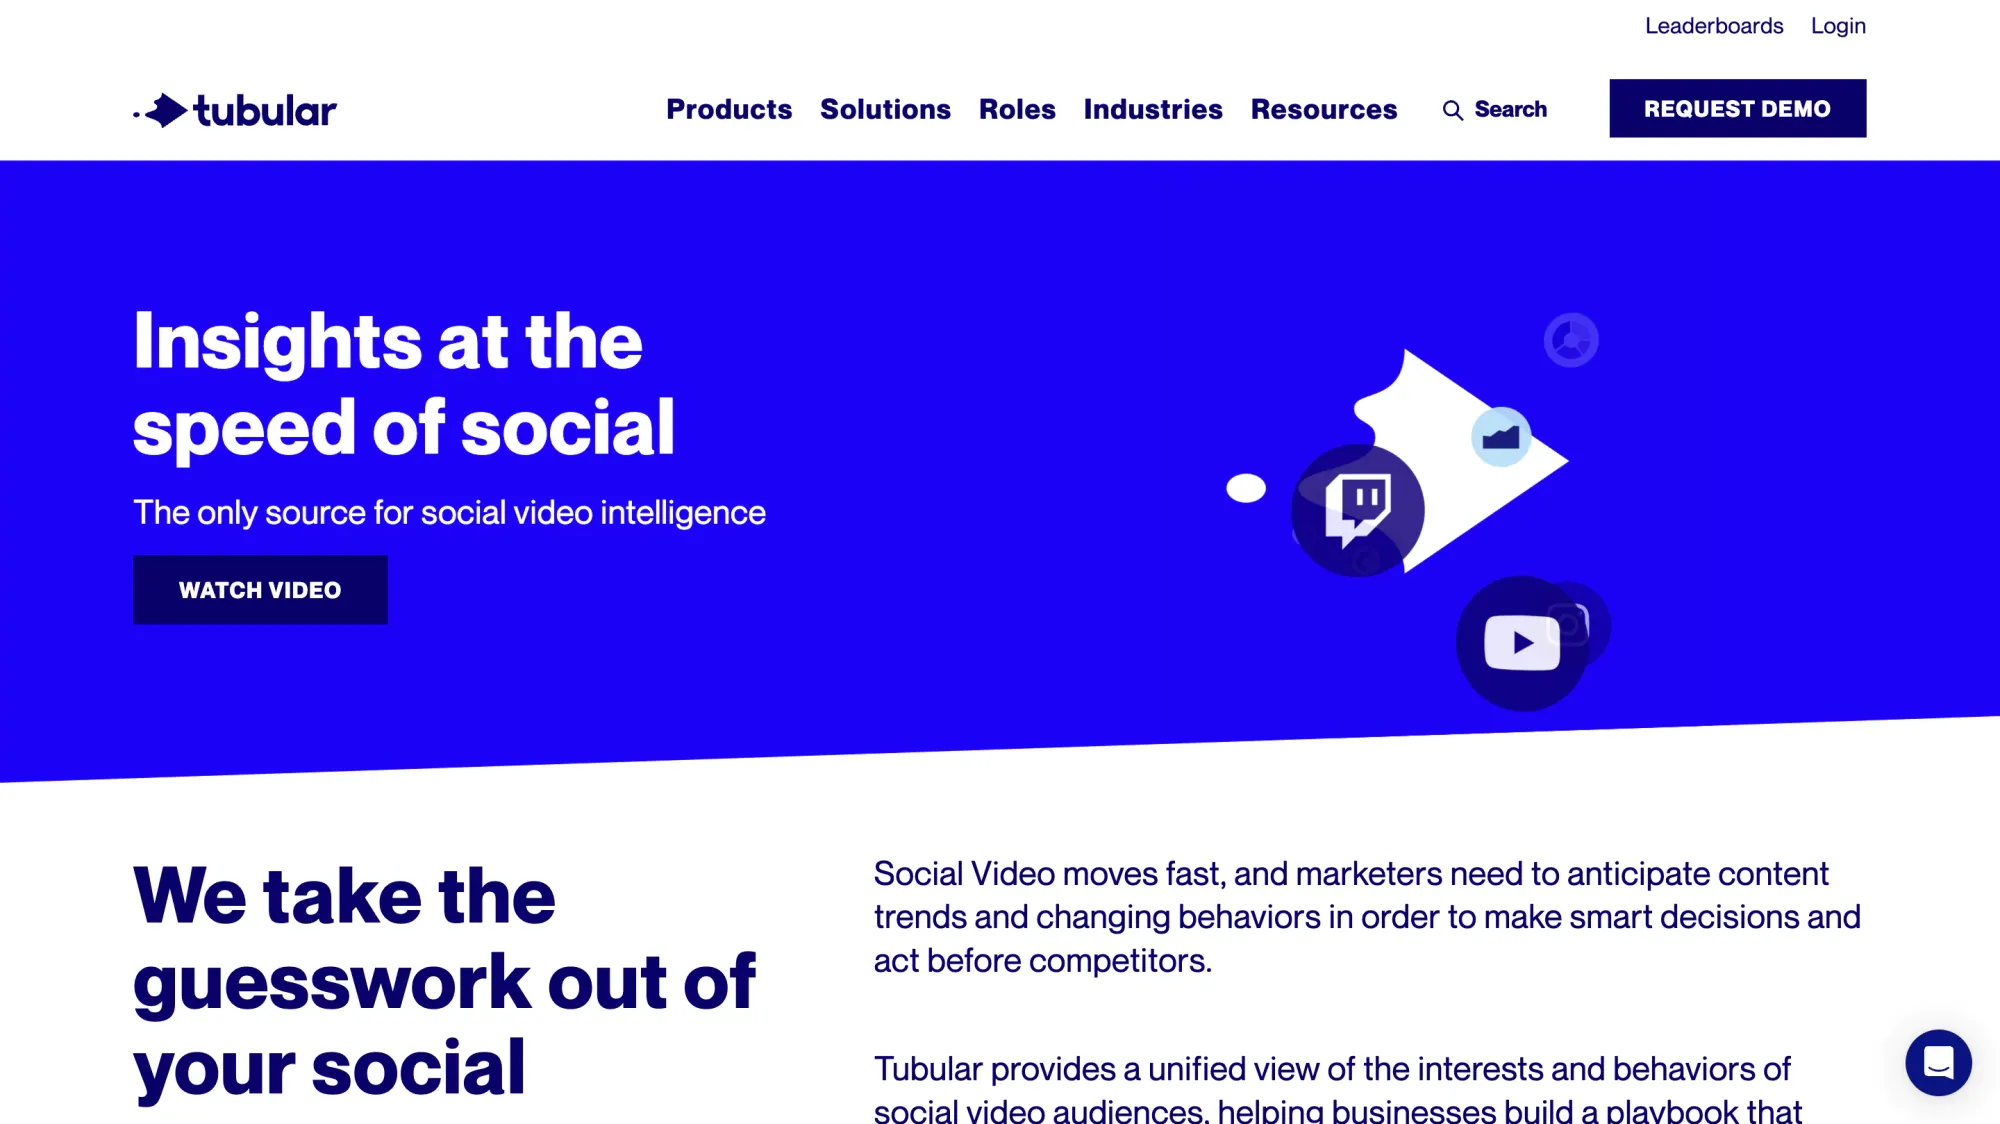
Task: Expand the Industries navigation dropdown
Action: 1152,109
